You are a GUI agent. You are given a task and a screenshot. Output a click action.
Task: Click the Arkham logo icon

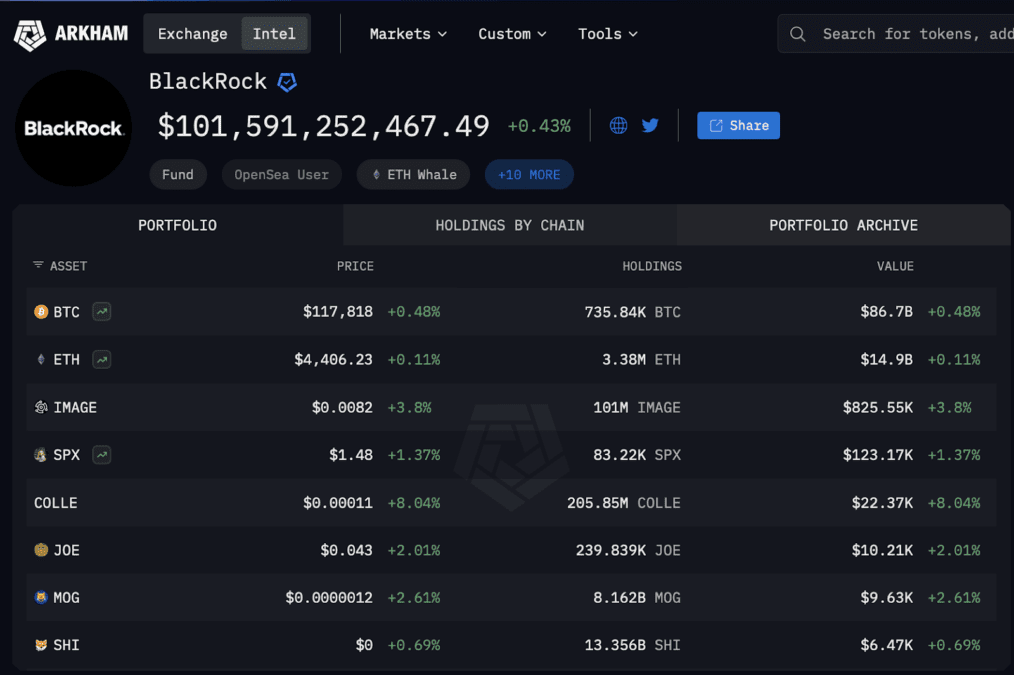tap(30, 34)
